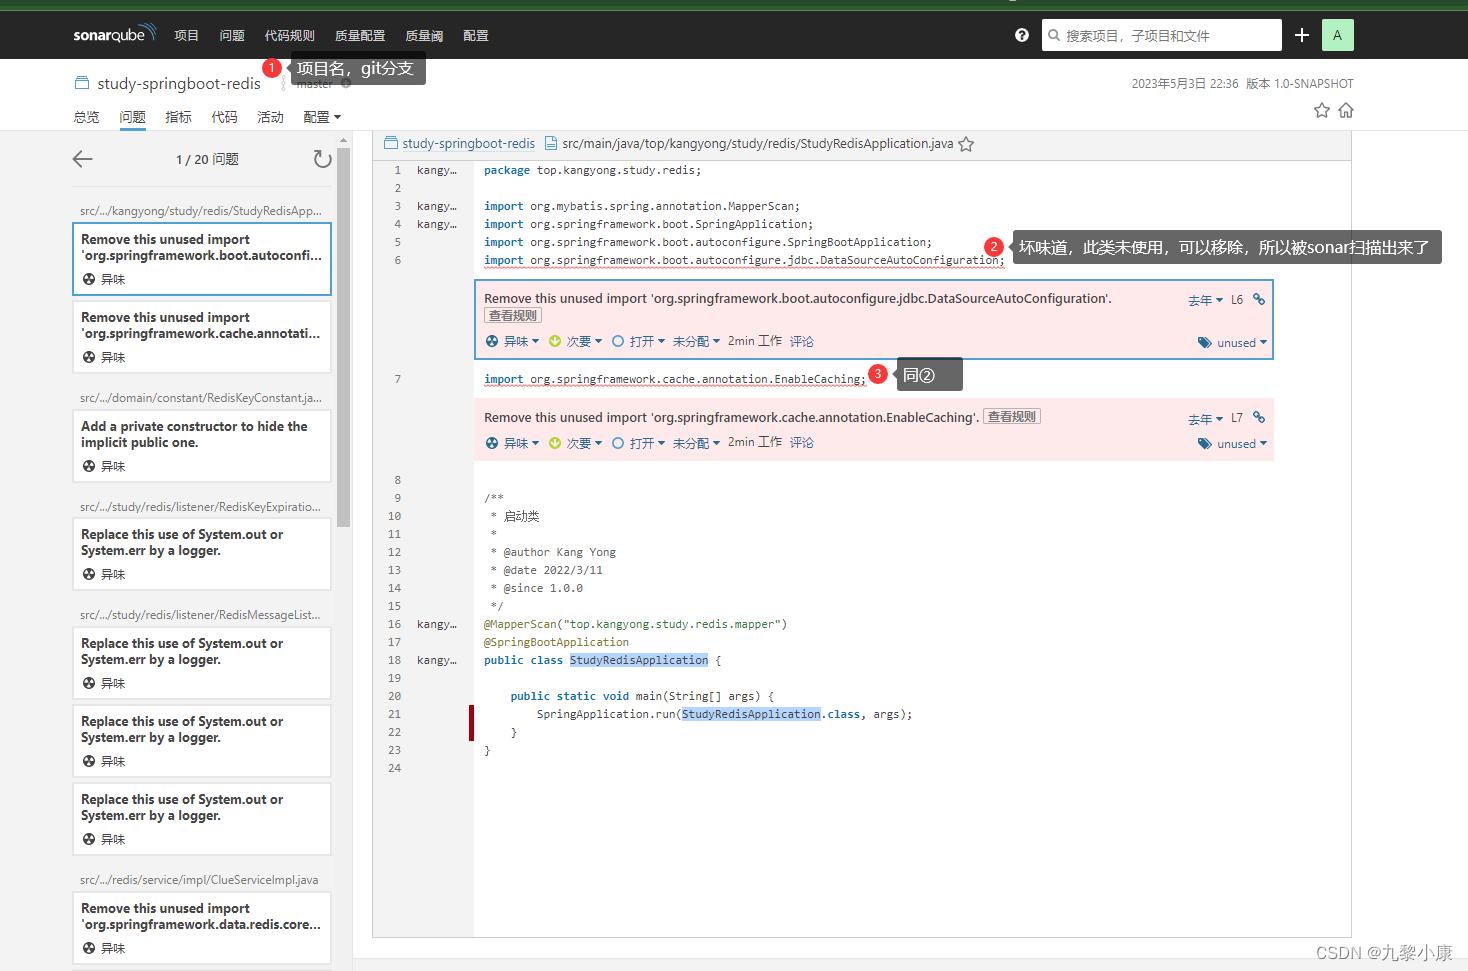Click code smell icon in private constructor issue card
Image resolution: width=1468 pixels, height=971 pixels.
tap(89, 466)
